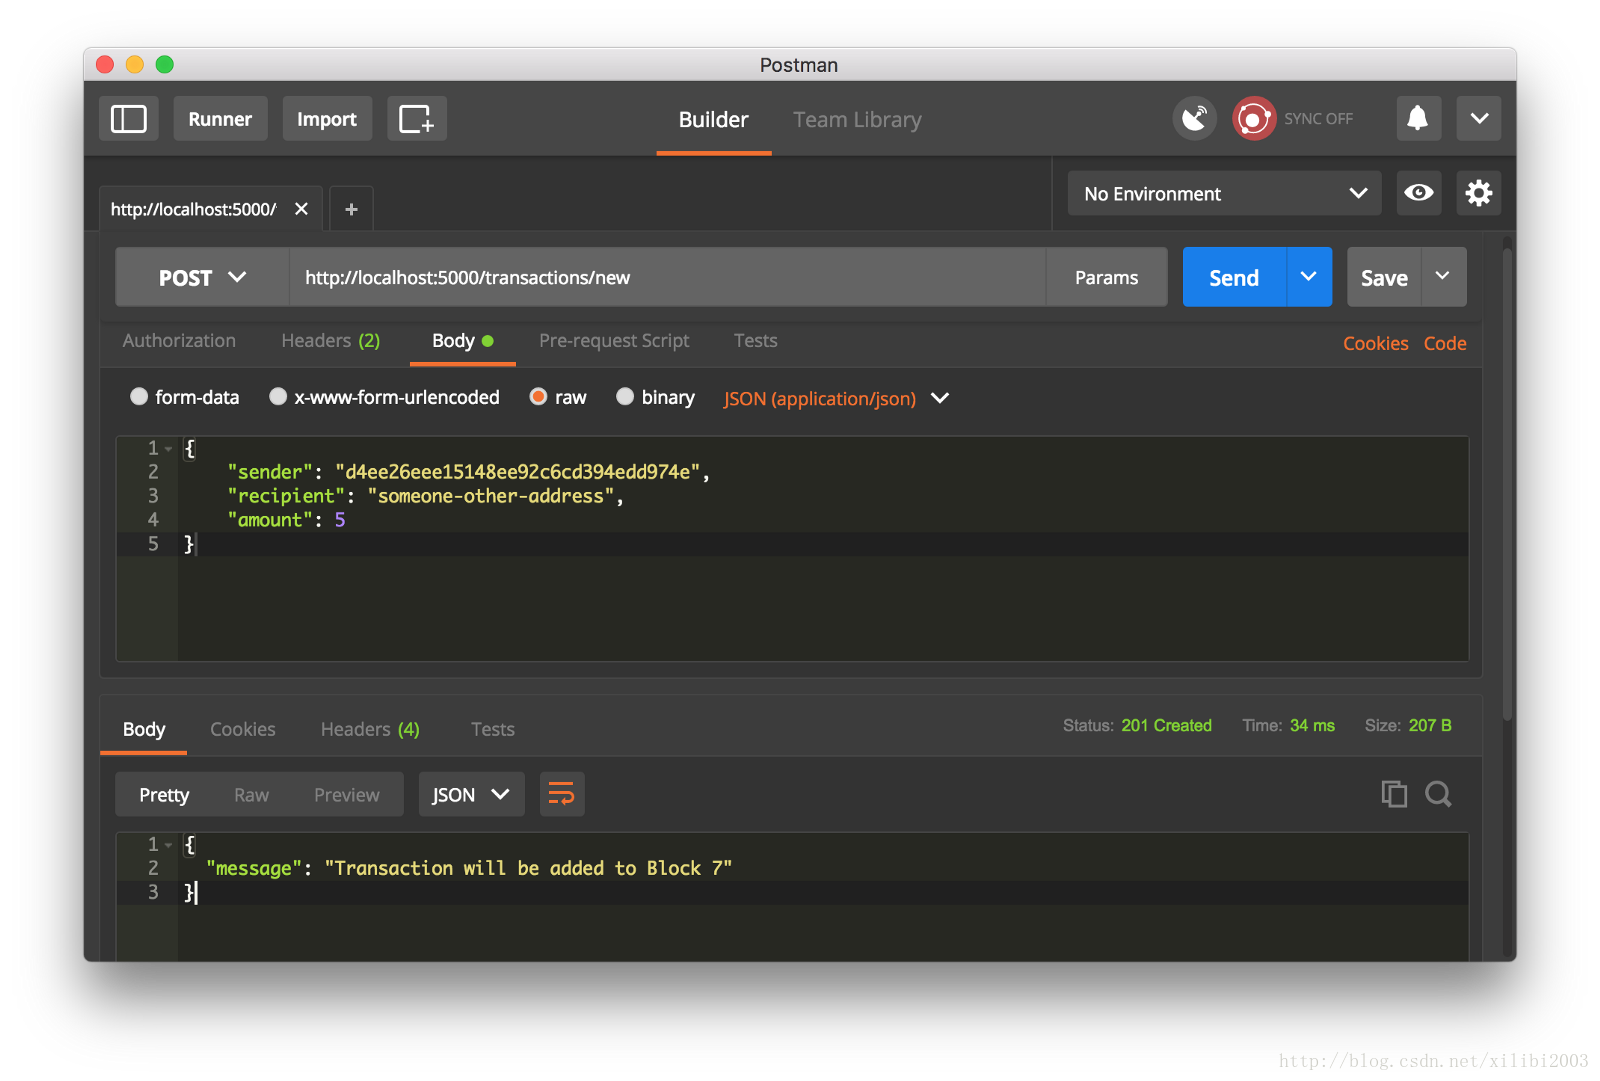
Task: Collapse line 1 fold in response body
Action: pyautogui.click(x=169, y=845)
